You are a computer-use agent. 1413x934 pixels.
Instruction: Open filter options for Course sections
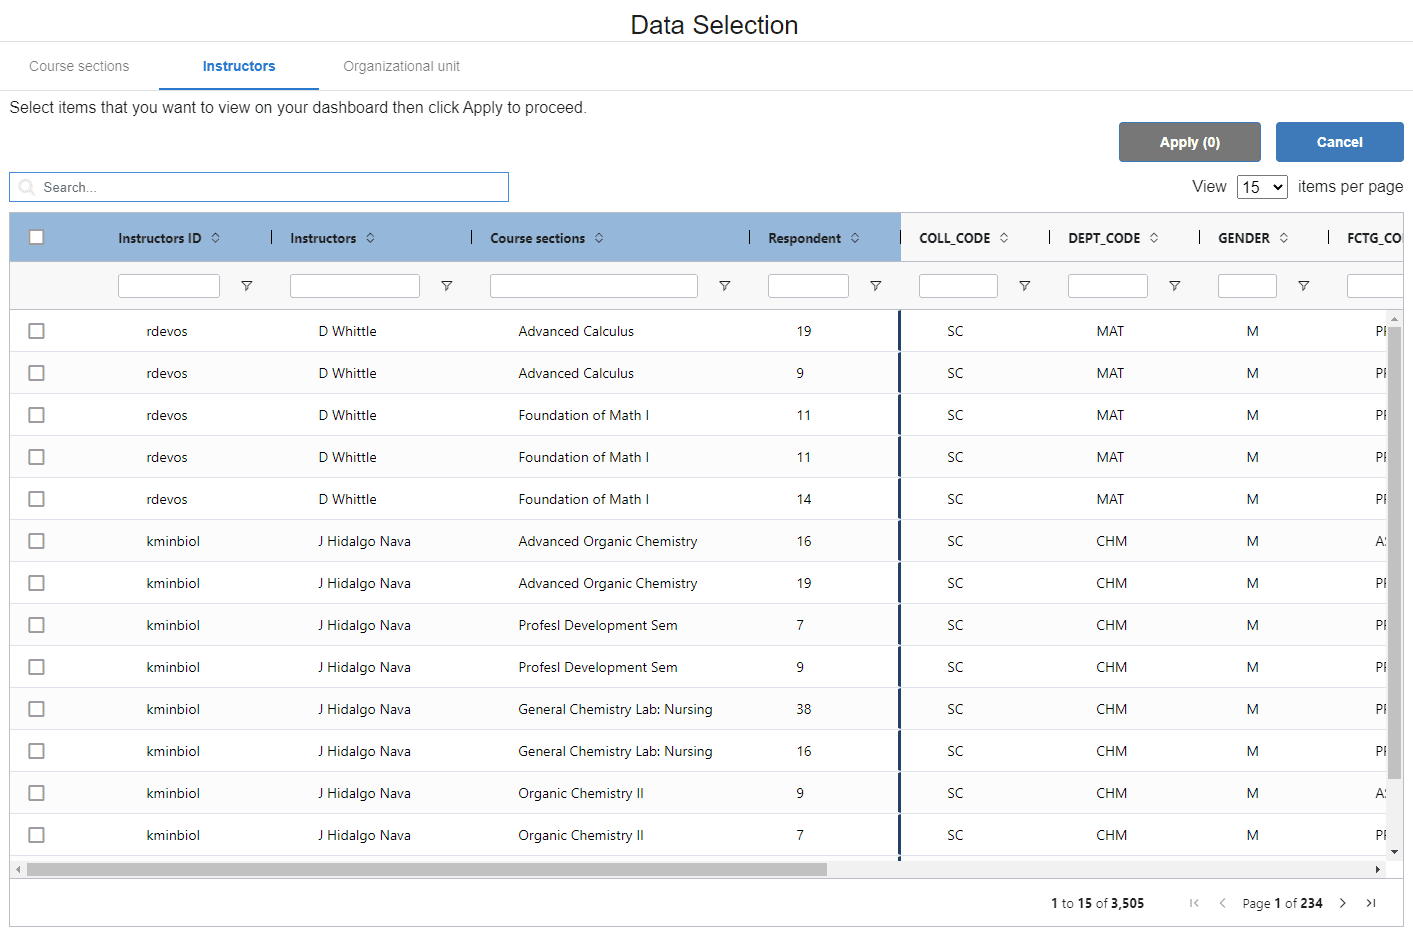pos(725,286)
